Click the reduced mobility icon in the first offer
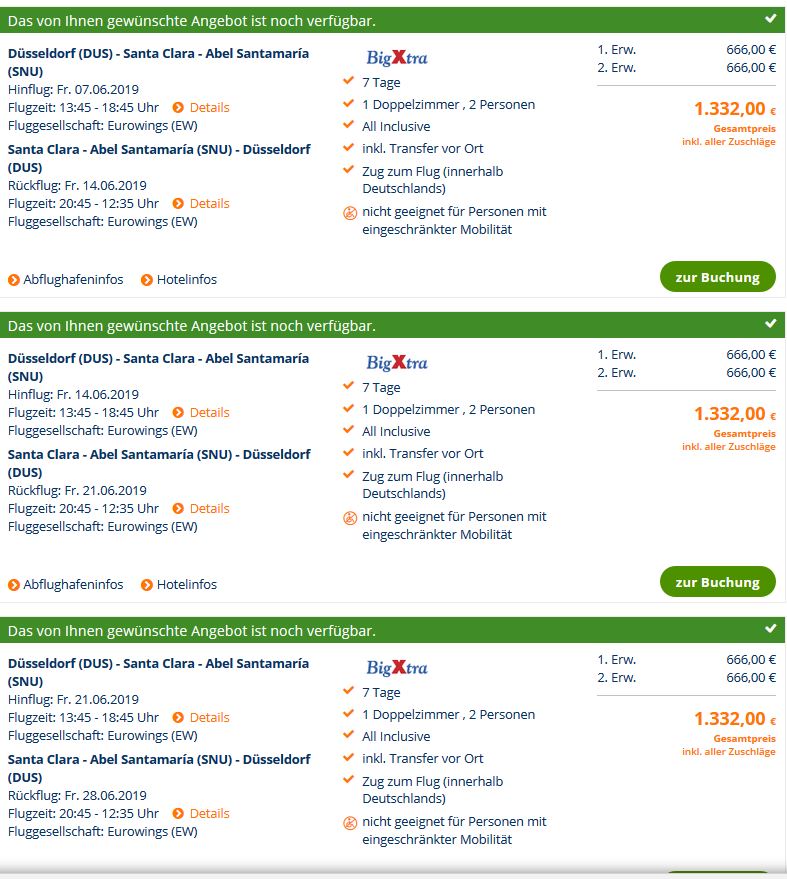This screenshot has height=879, width=787. 350,214
